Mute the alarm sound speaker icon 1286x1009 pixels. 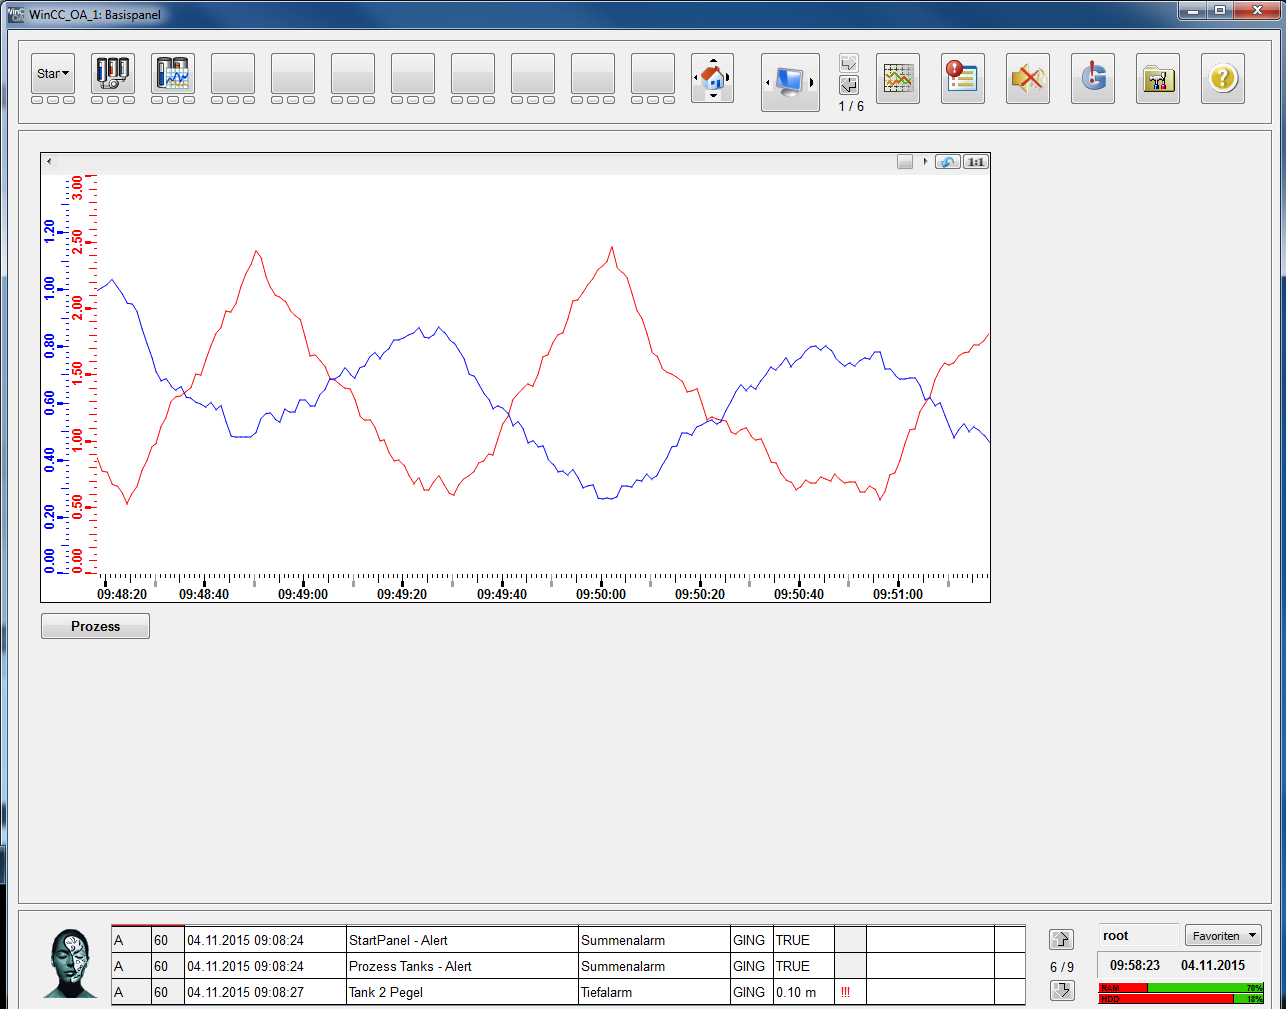tap(1027, 78)
